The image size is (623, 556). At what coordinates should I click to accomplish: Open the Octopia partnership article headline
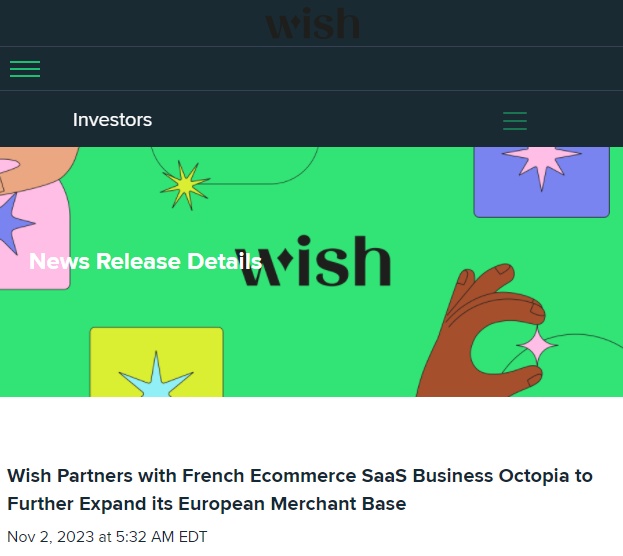coord(300,490)
